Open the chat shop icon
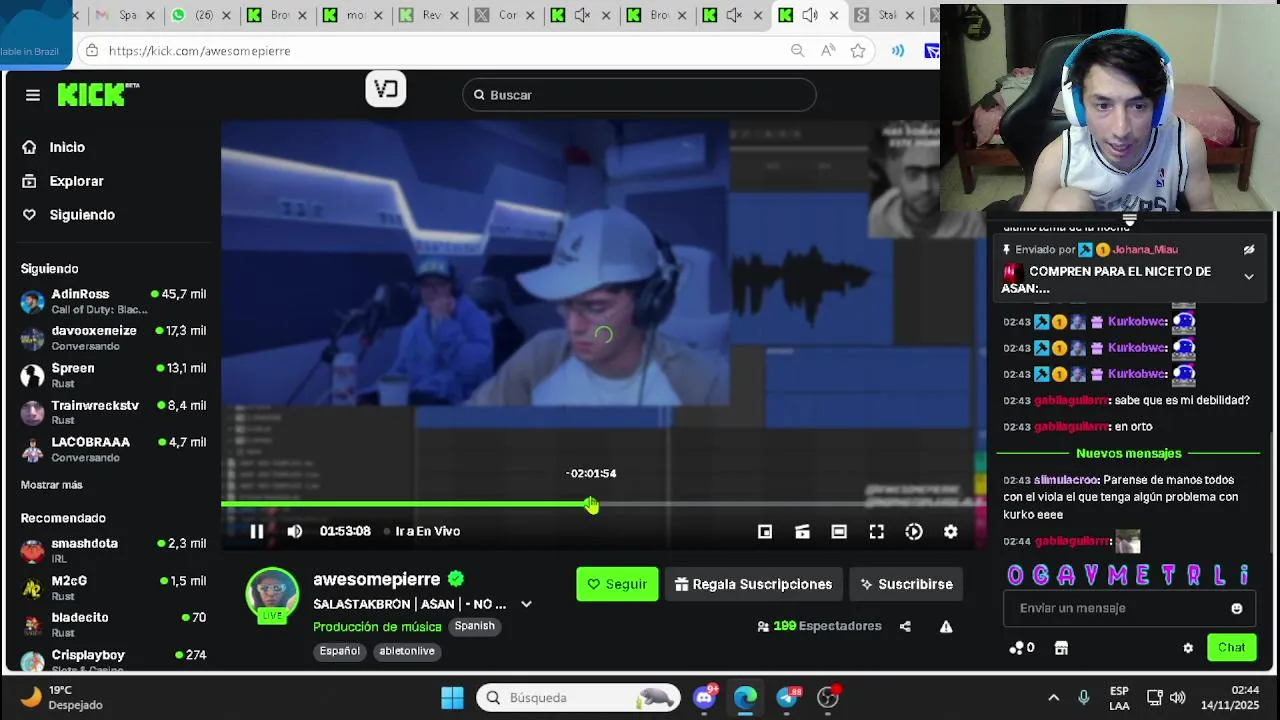The image size is (1280, 720). (1061, 648)
